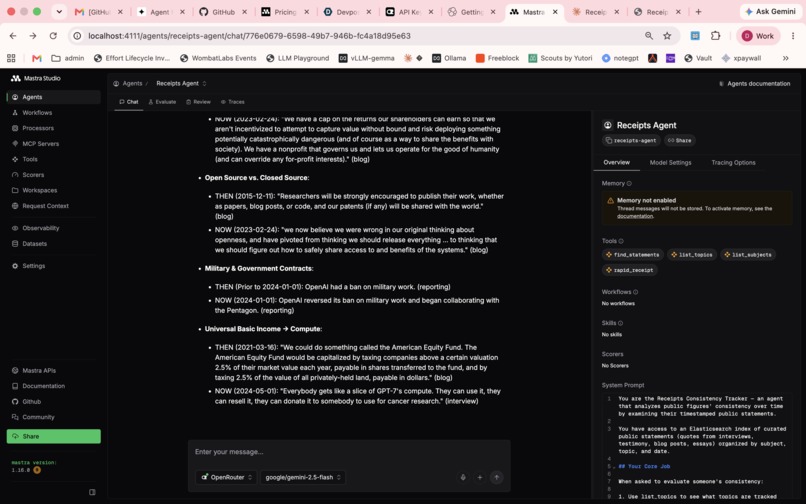This screenshot has height=504, width=806.
Task: Switch to the Pricing browser tab
Action: click(285, 12)
